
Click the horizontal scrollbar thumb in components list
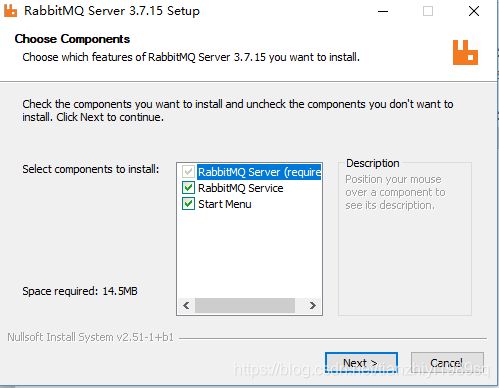click(x=245, y=305)
